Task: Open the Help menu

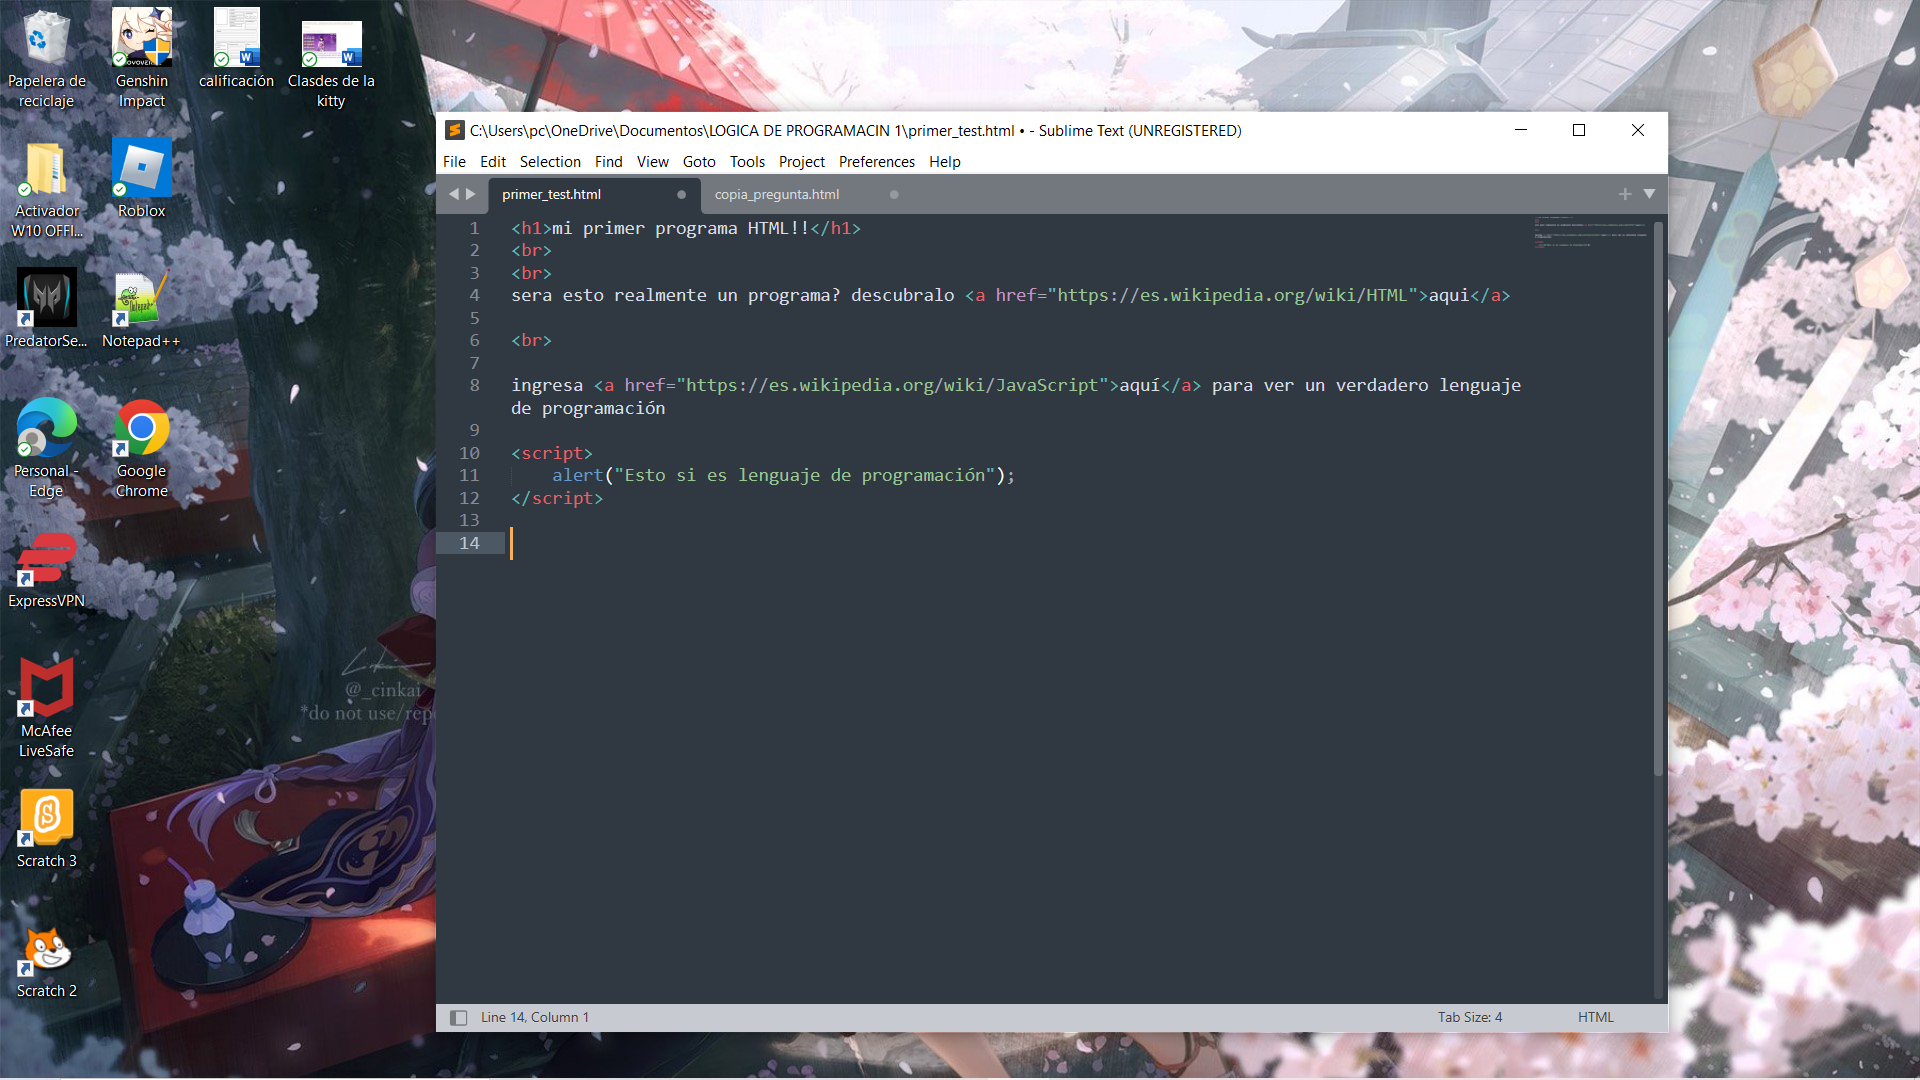Action: 944,162
